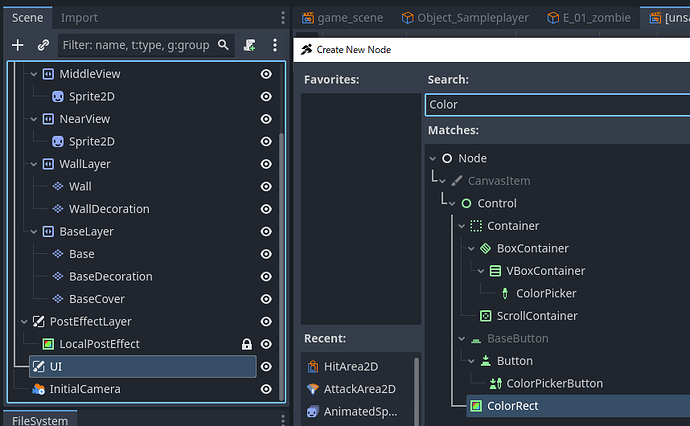
Task: Click the HitArea2D icon in Recent
Action: click(x=314, y=367)
